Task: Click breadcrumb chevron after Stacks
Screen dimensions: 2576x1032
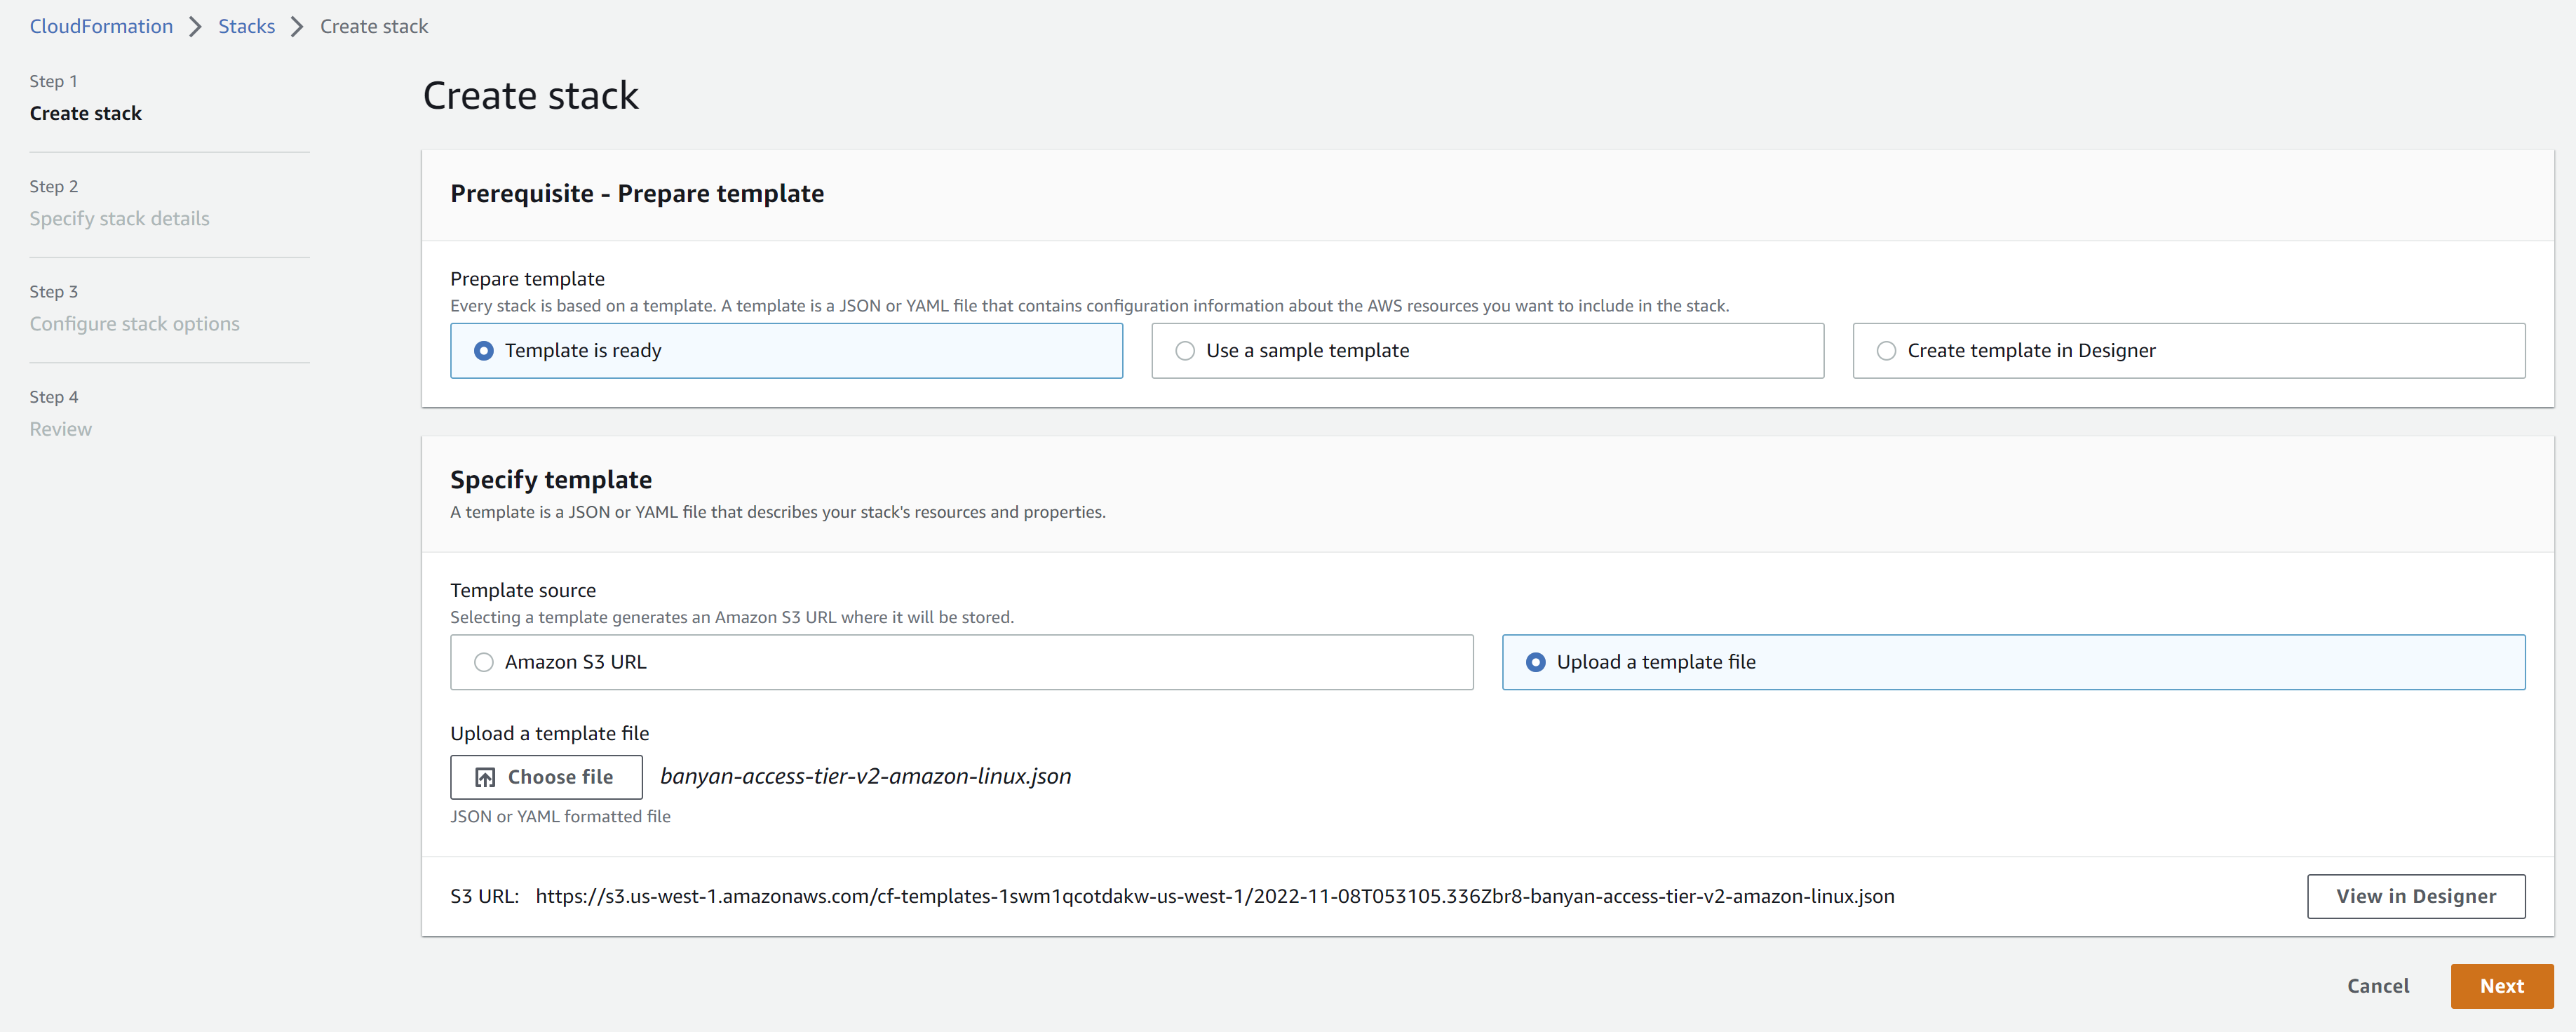Action: point(297,26)
